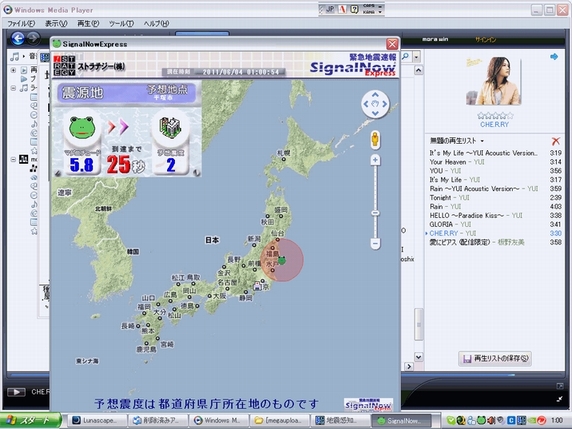Select Tonight - YUI in the playlist
The image size is (572, 429).
[495, 197]
